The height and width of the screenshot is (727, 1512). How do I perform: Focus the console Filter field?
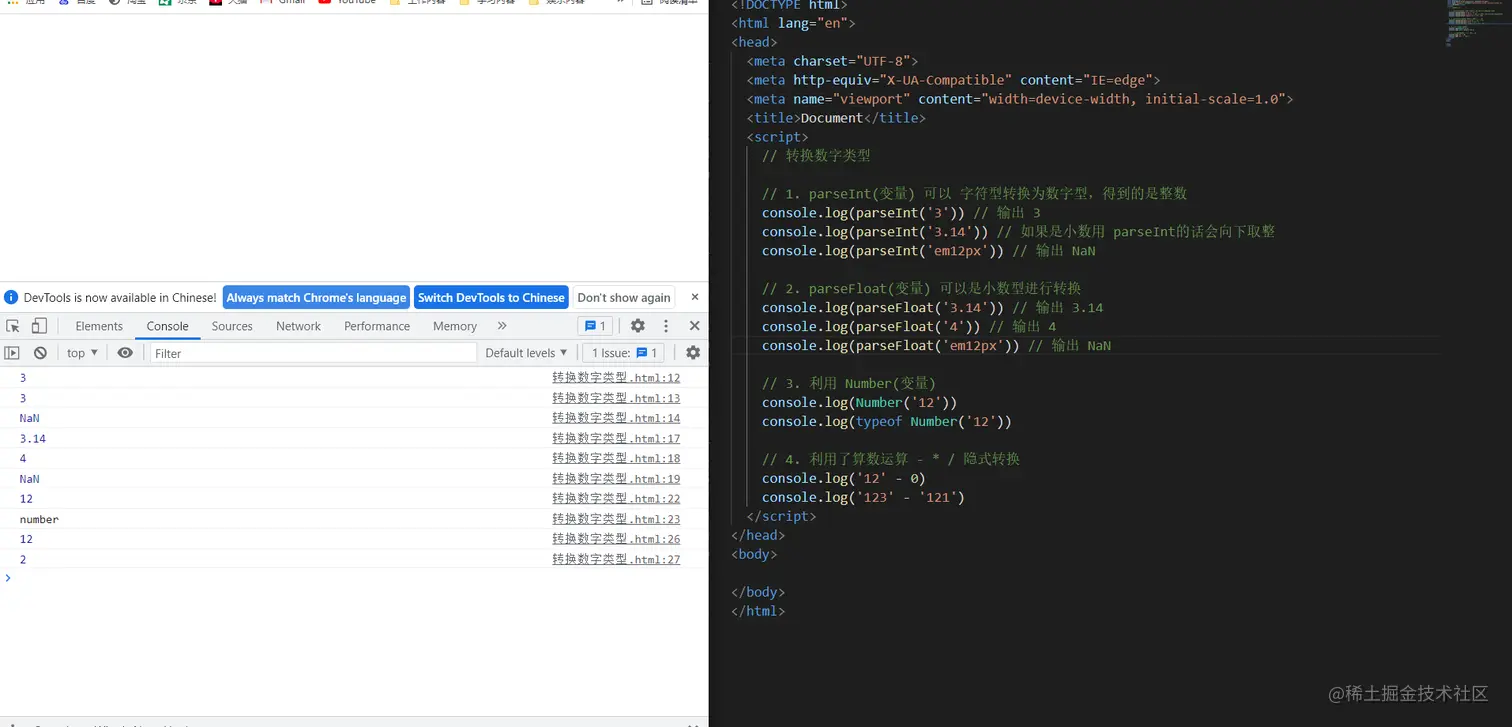pyautogui.click(x=313, y=353)
